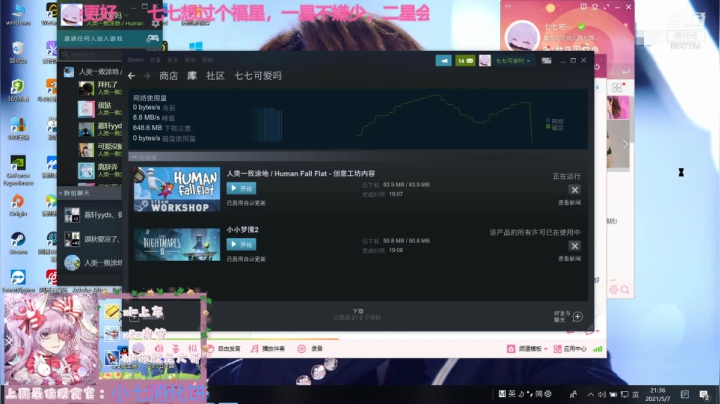
Task: Select friend 嘉轩yyd in friends list
Action: [99, 129]
